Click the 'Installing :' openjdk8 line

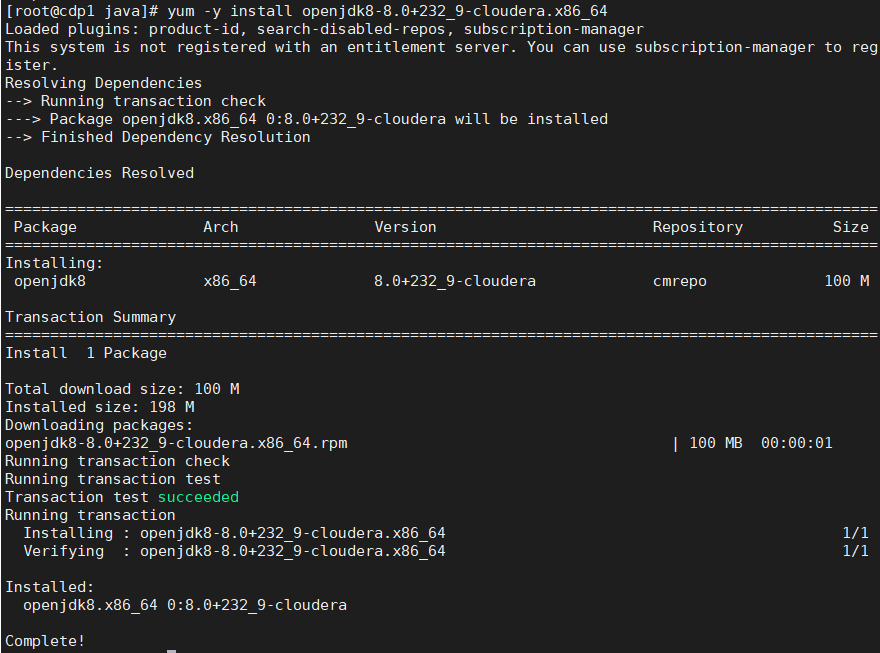pos(234,532)
